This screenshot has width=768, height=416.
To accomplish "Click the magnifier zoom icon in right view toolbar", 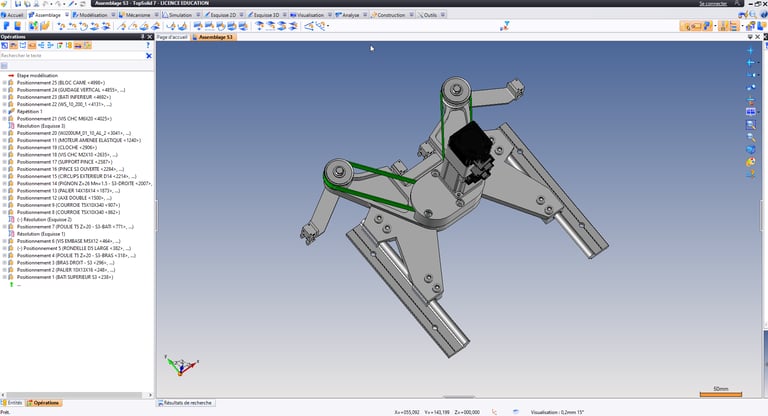I will [750, 138].
